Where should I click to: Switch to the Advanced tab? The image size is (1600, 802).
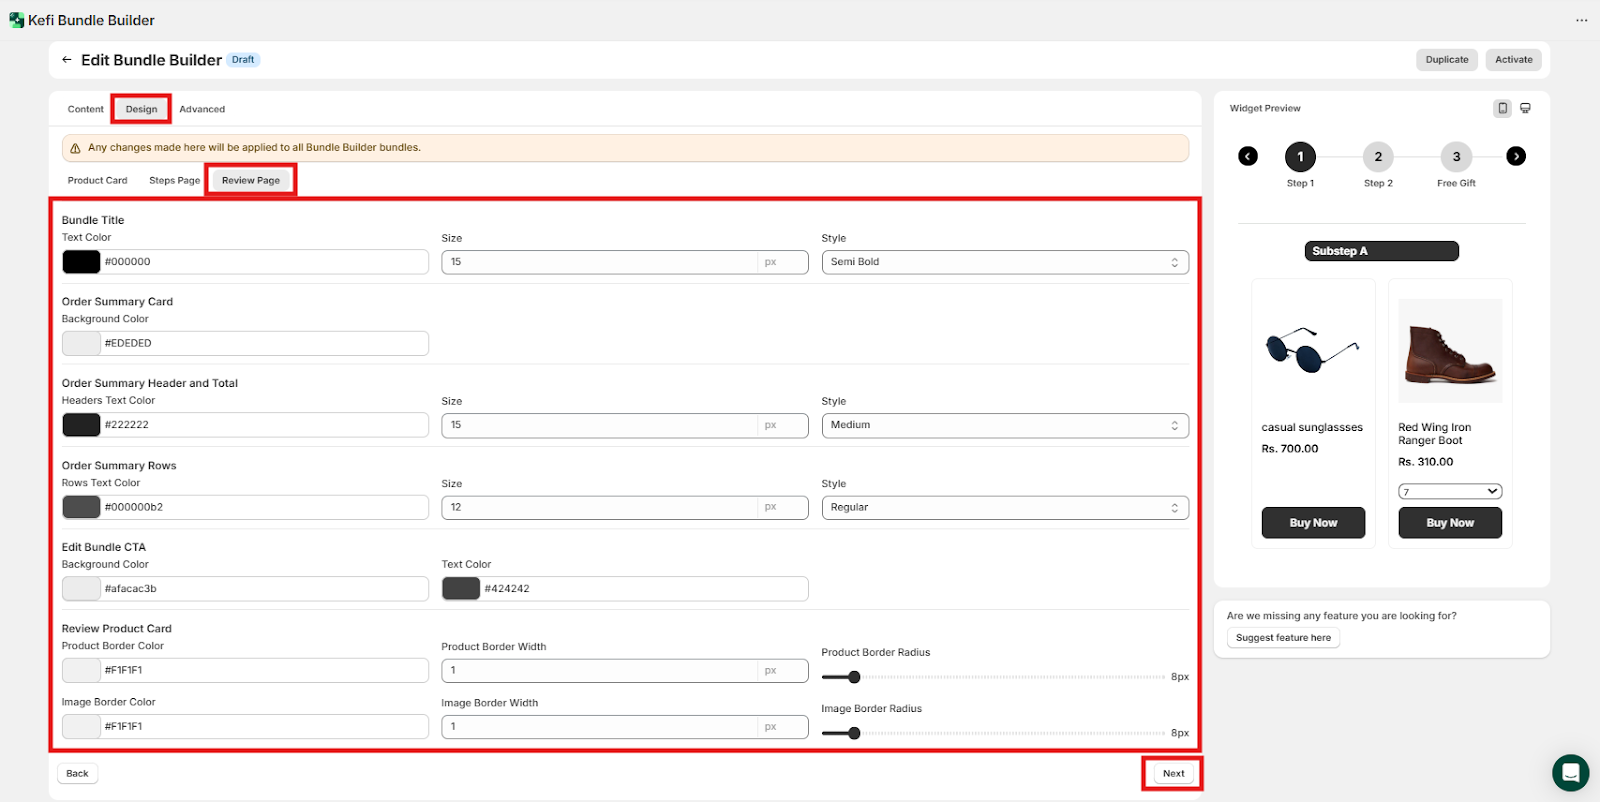202,109
